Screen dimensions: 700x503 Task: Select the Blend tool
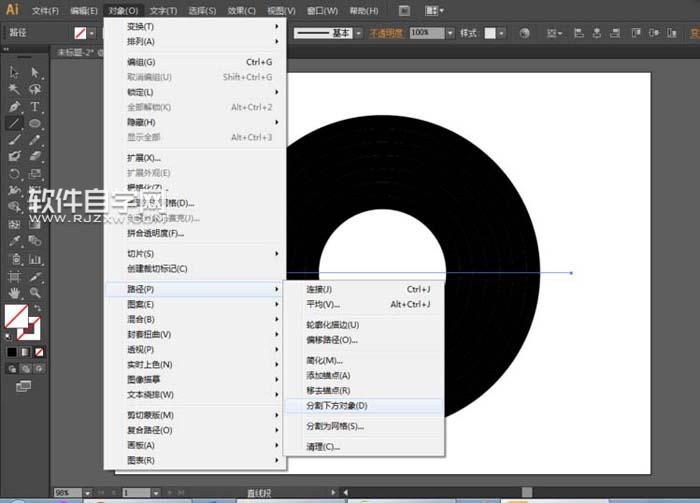click(x=35, y=241)
